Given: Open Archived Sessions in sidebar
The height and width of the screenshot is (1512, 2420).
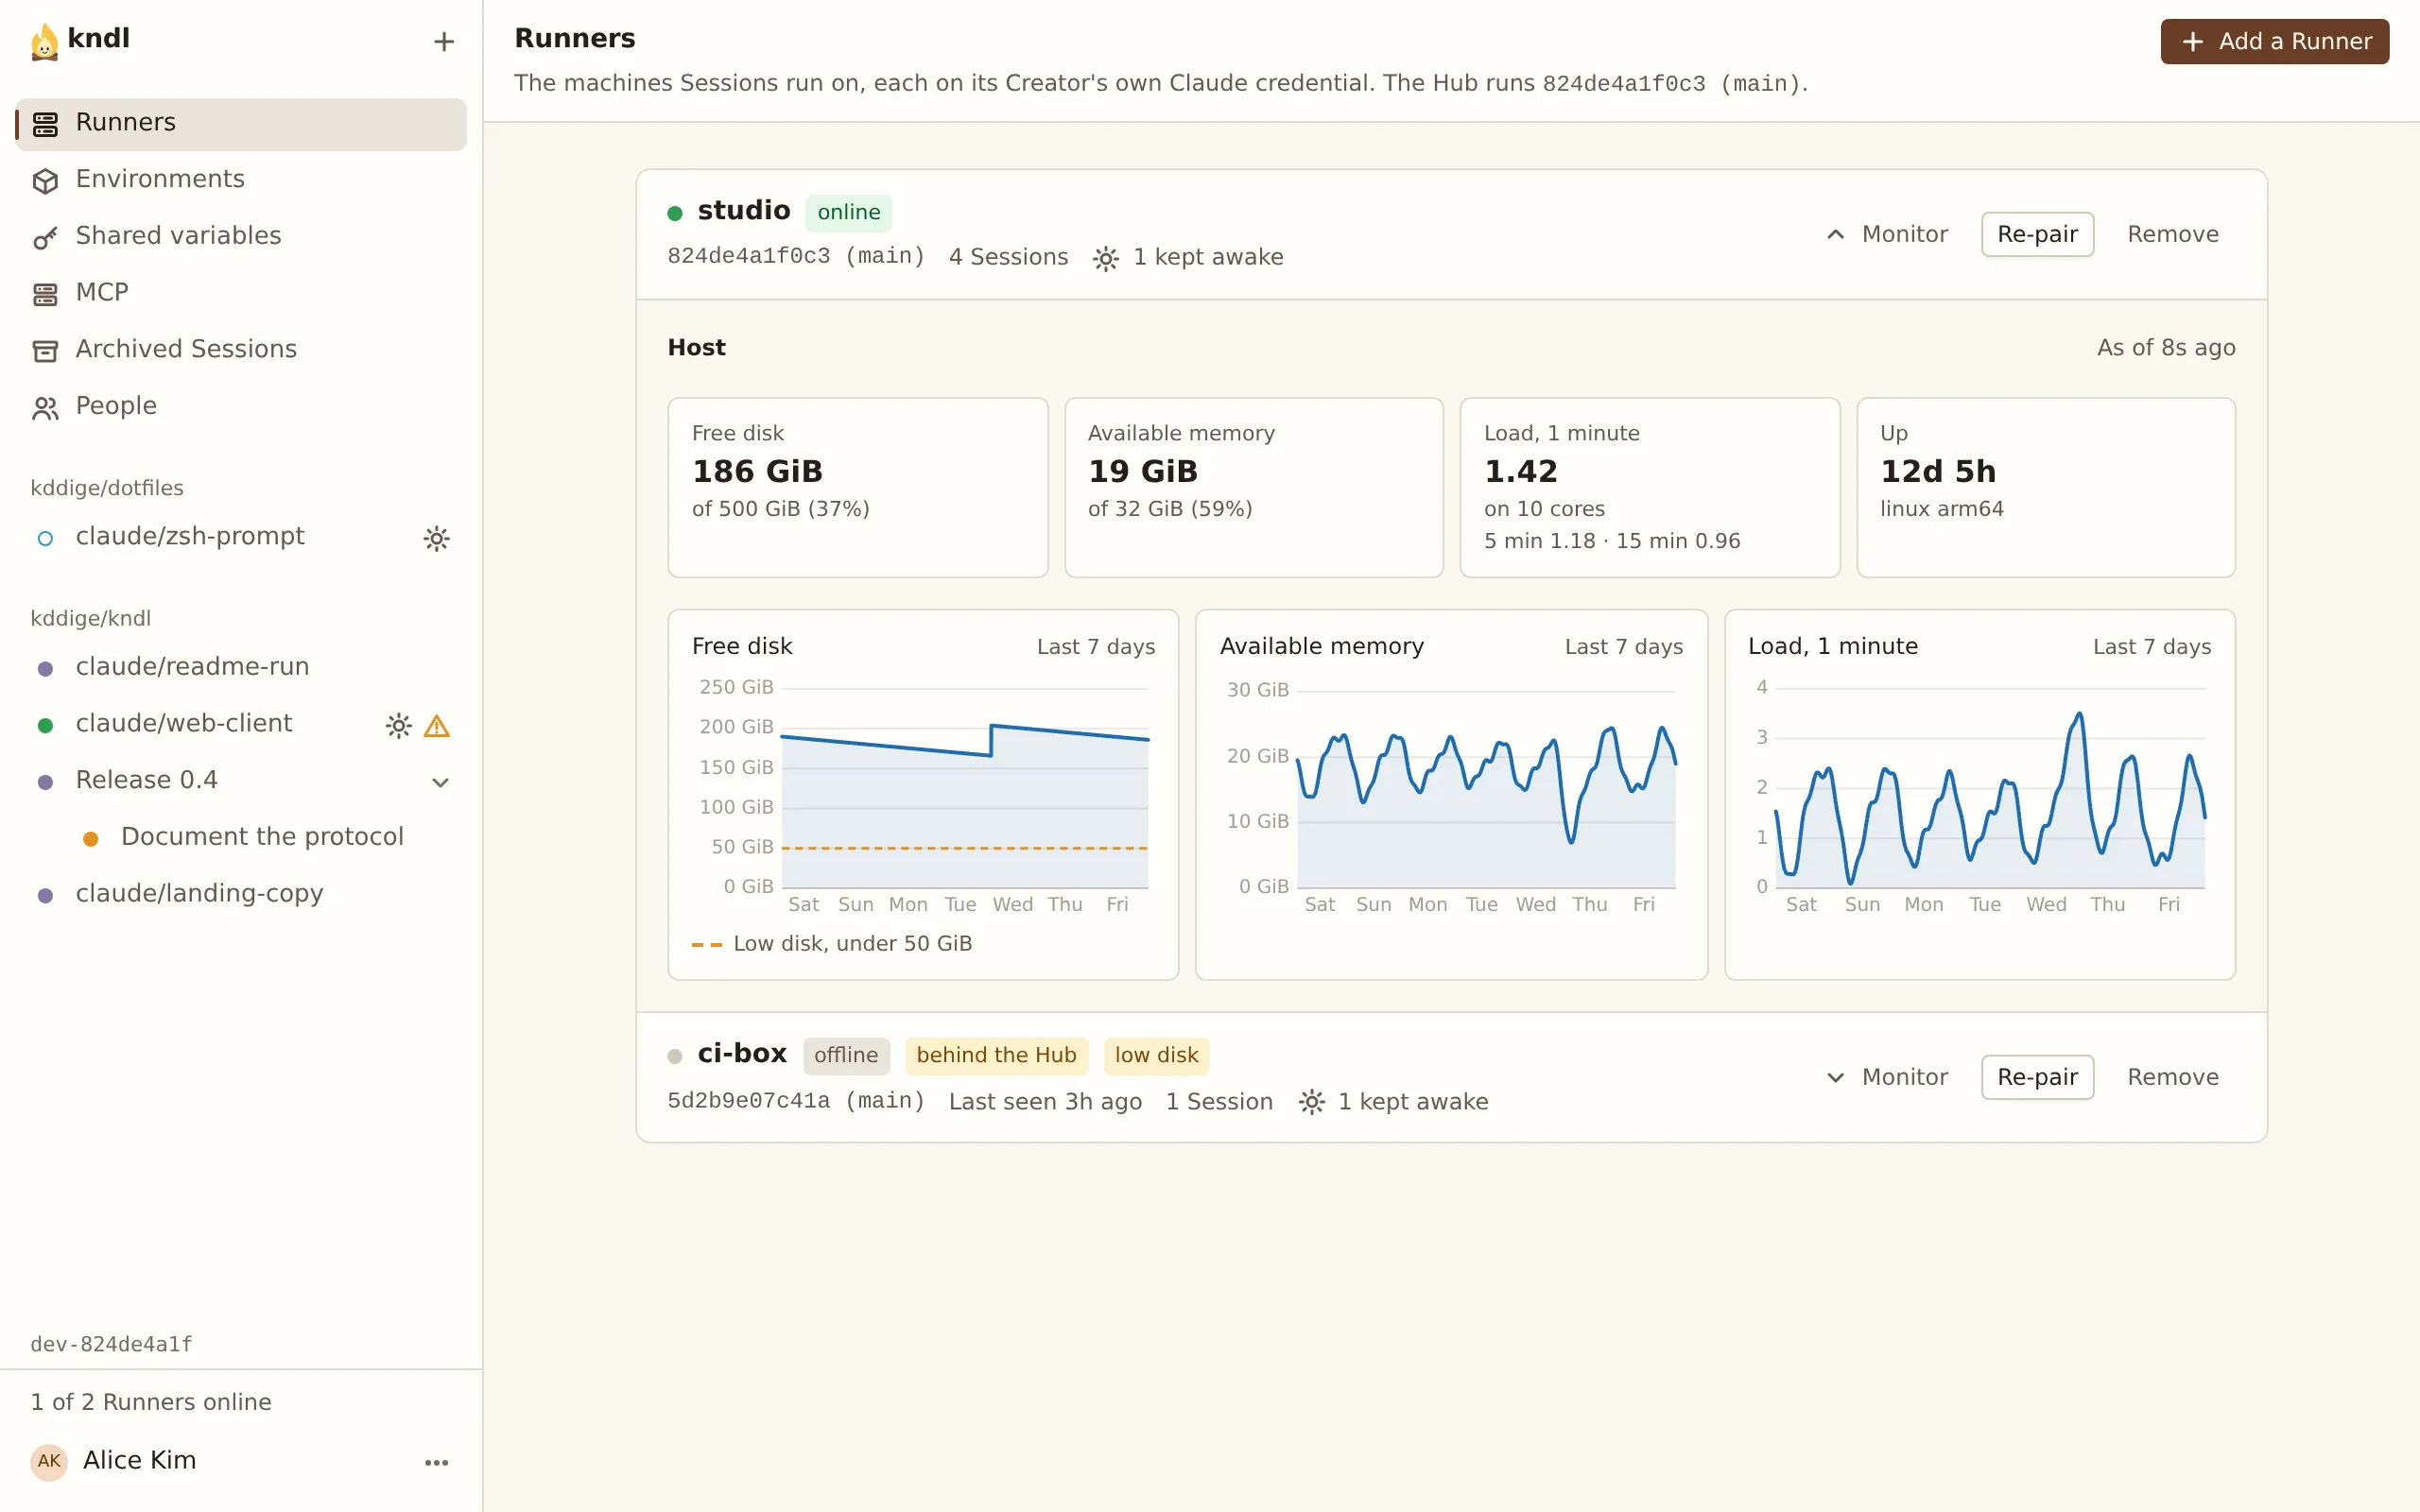Looking at the screenshot, I should tap(241, 350).
